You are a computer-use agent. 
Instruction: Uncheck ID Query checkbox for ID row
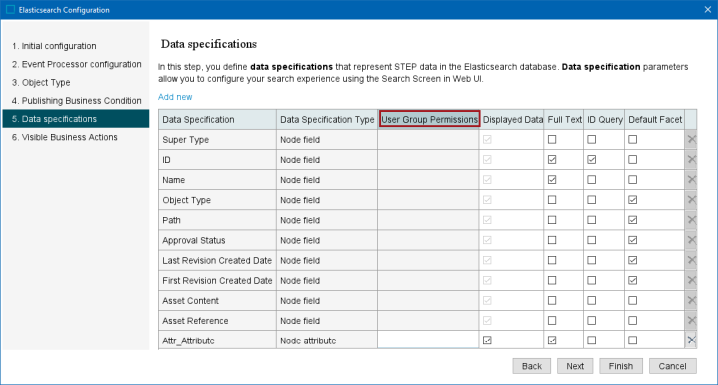[592, 159]
